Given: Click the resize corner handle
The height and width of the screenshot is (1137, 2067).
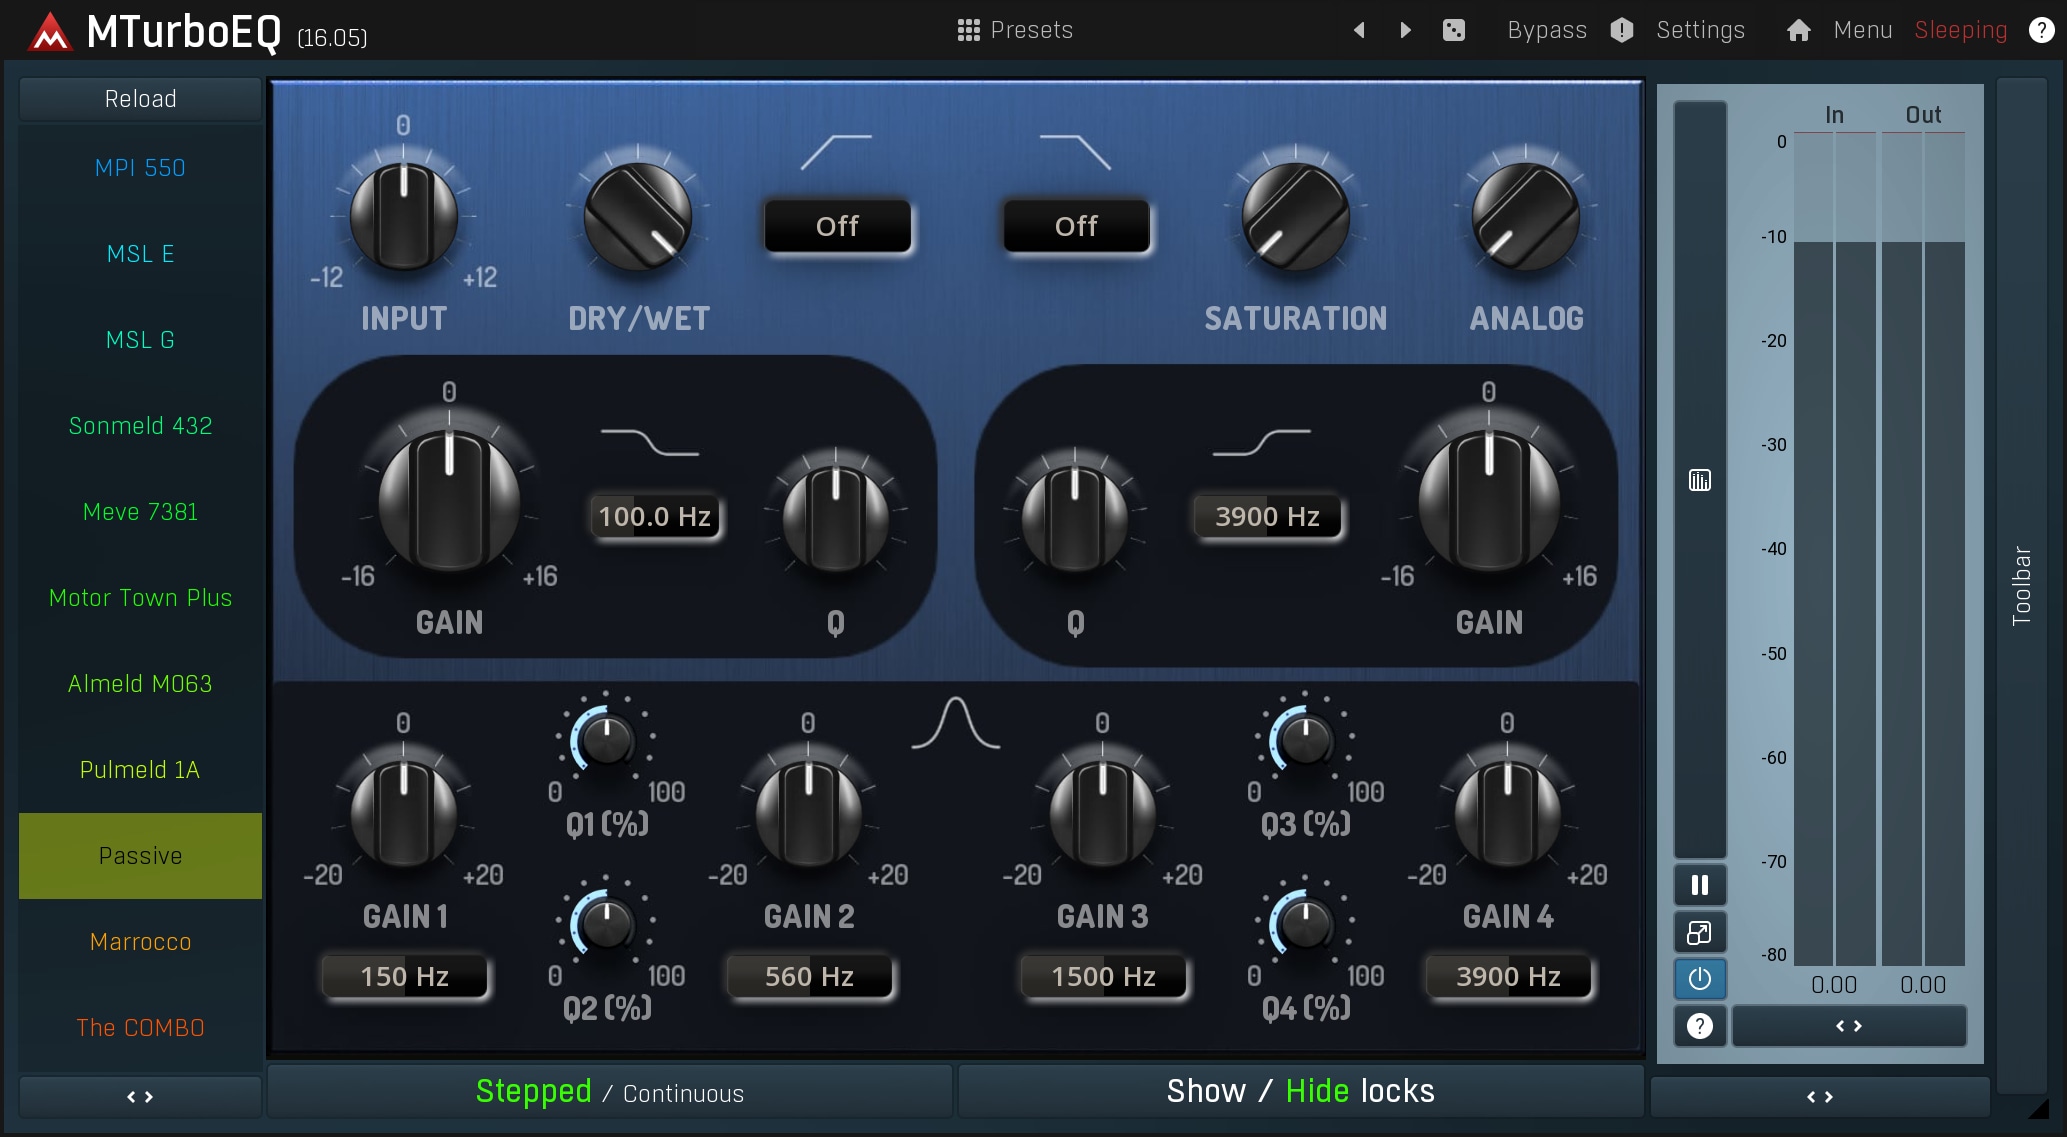Looking at the screenshot, I should 2038,1108.
